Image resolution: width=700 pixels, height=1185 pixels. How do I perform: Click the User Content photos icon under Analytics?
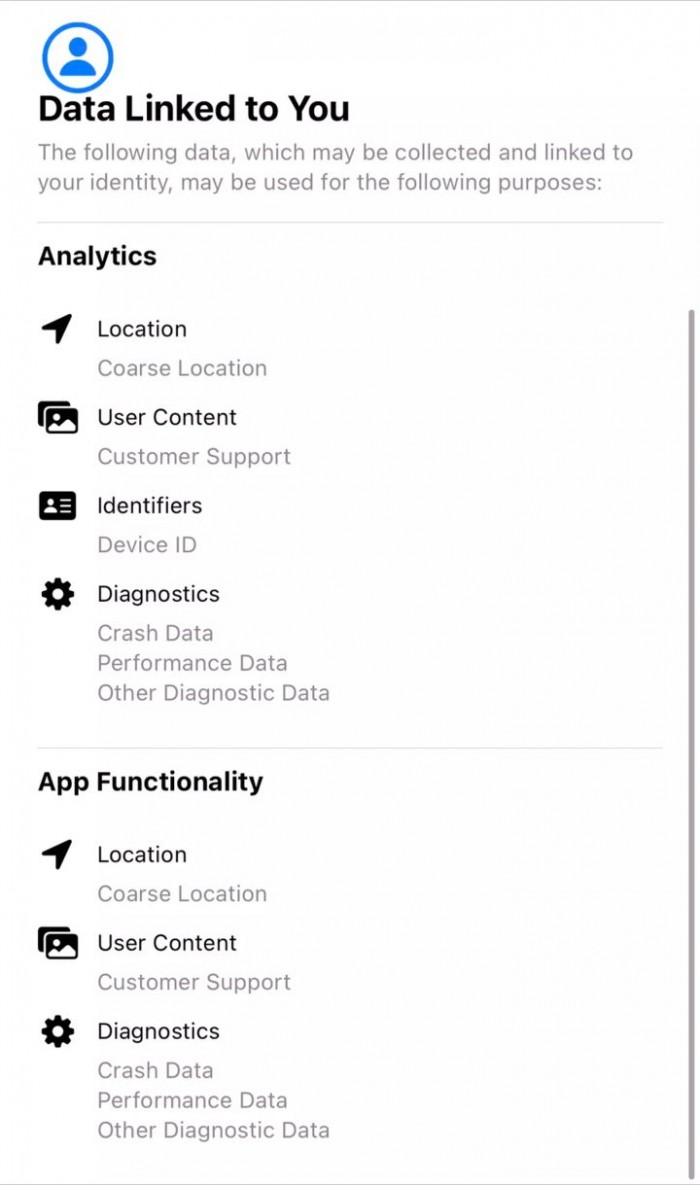pos(57,417)
